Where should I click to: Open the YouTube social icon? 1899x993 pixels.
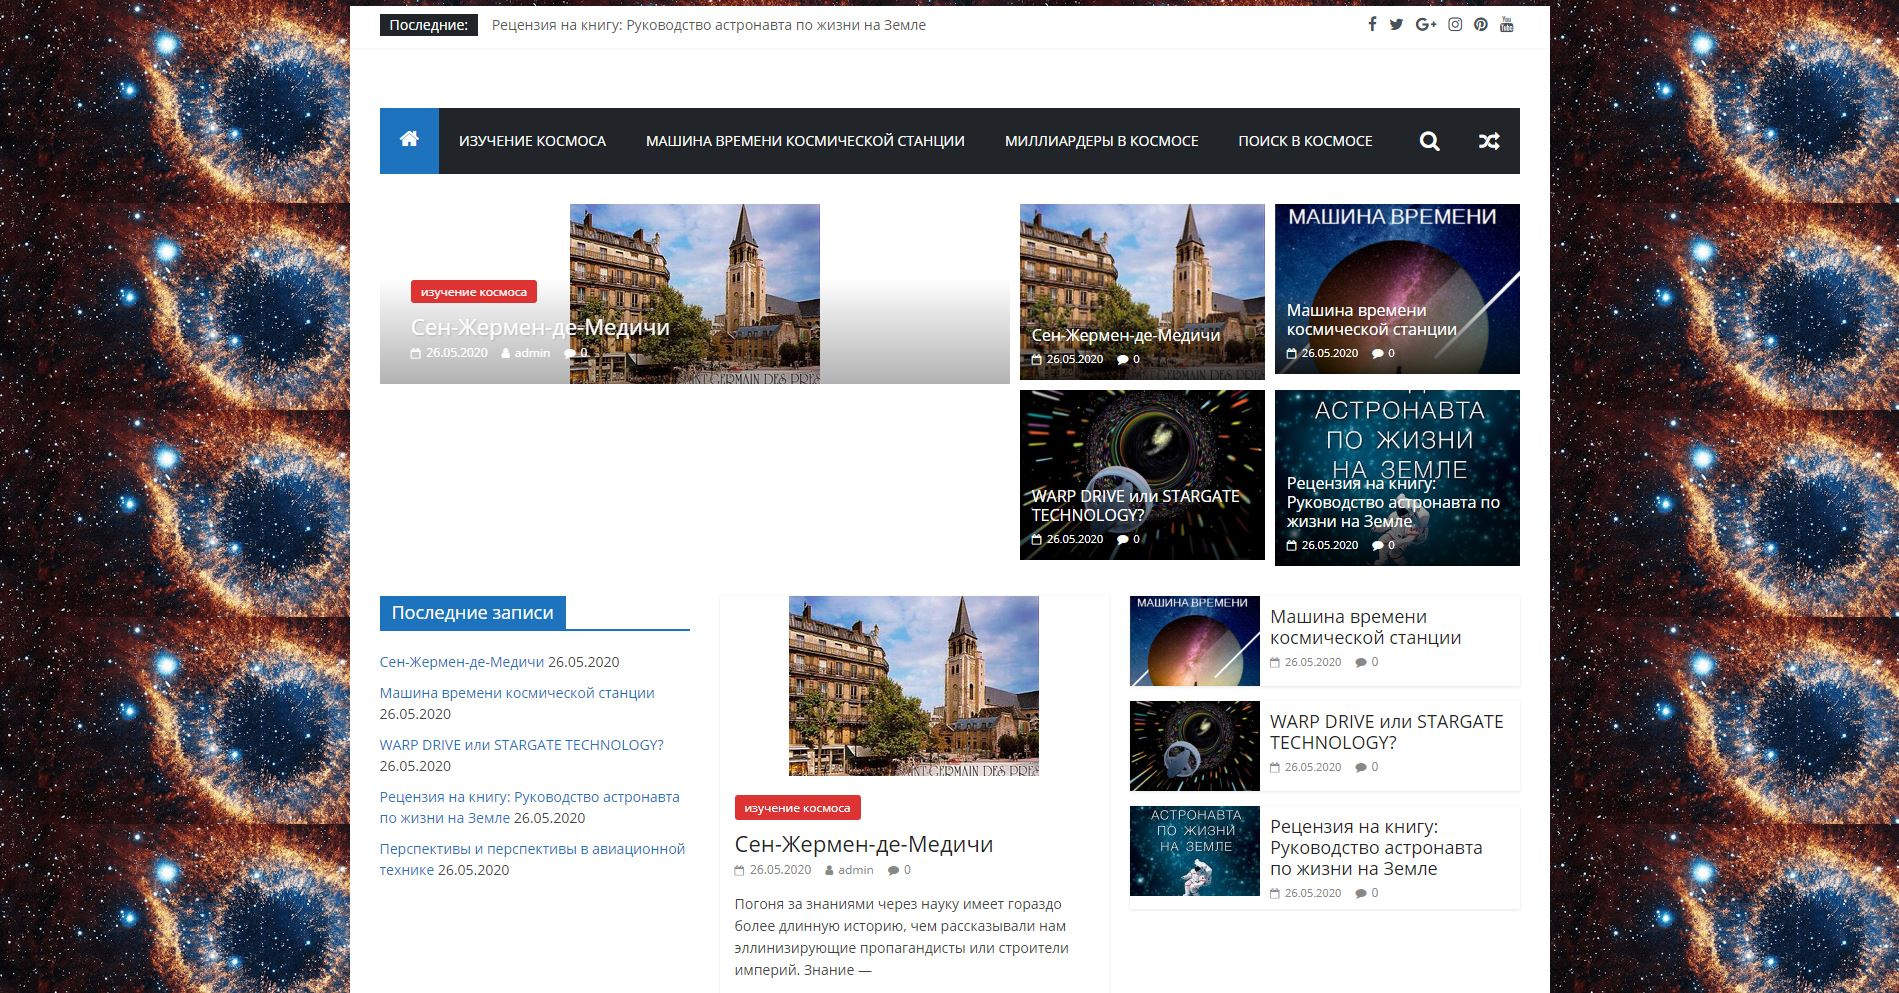click(1507, 25)
